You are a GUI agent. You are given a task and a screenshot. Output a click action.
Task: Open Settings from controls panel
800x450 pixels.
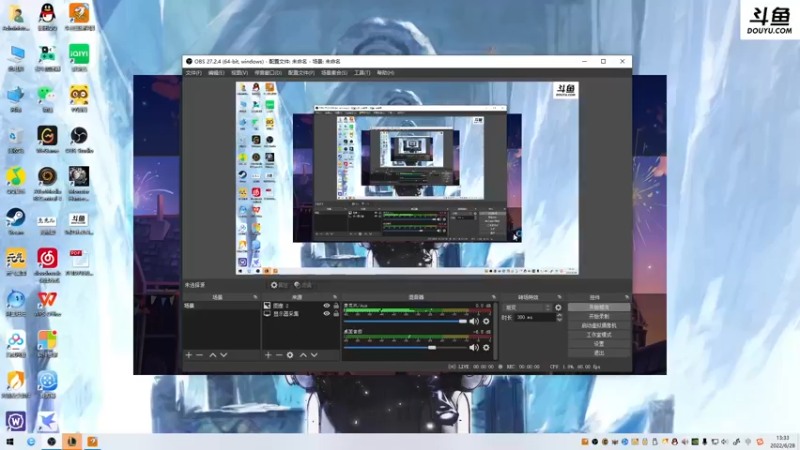(598, 344)
